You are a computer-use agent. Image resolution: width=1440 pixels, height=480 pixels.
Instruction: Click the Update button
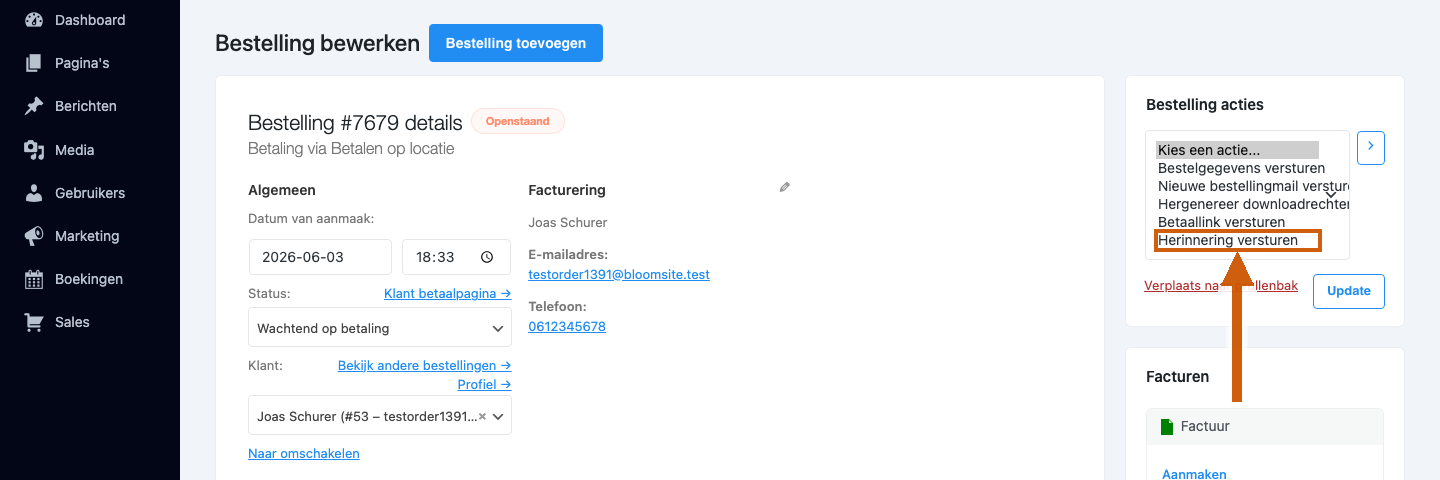1349,291
